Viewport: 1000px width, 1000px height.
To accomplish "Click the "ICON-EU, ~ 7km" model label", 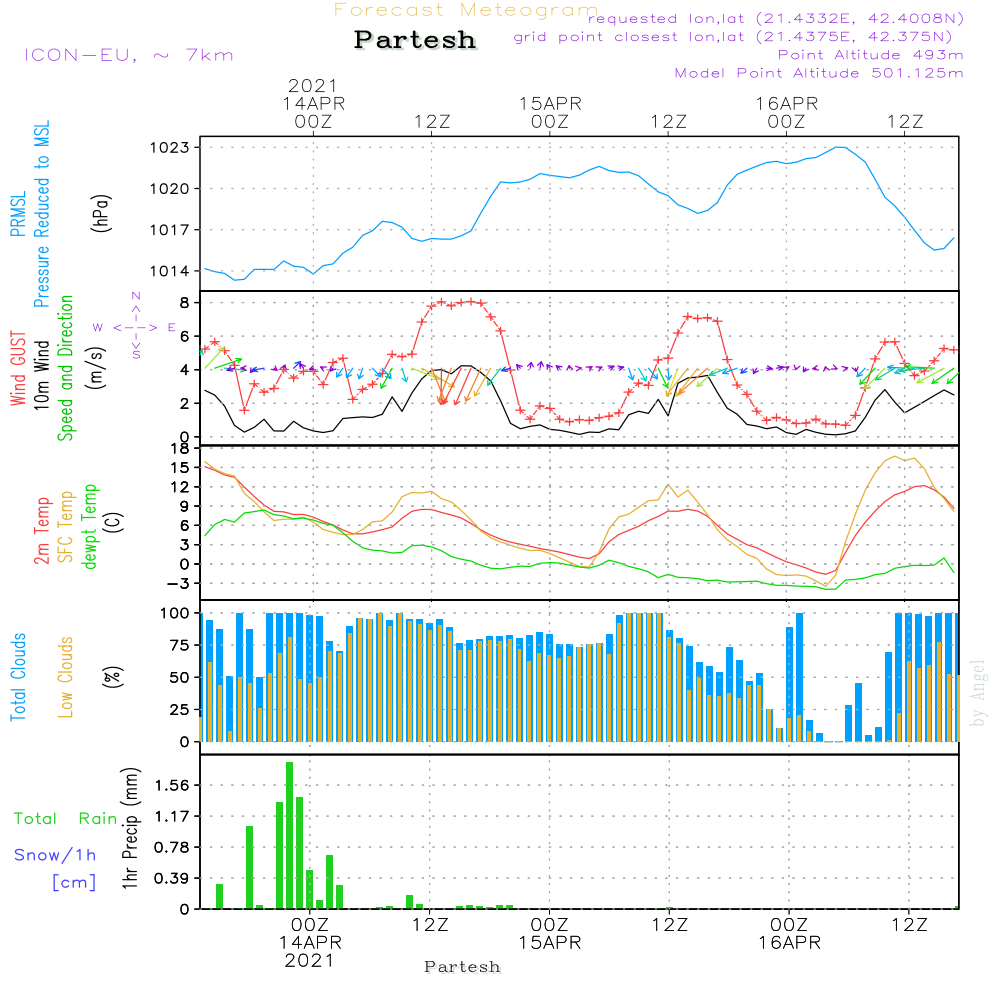I will click(x=129, y=55).
